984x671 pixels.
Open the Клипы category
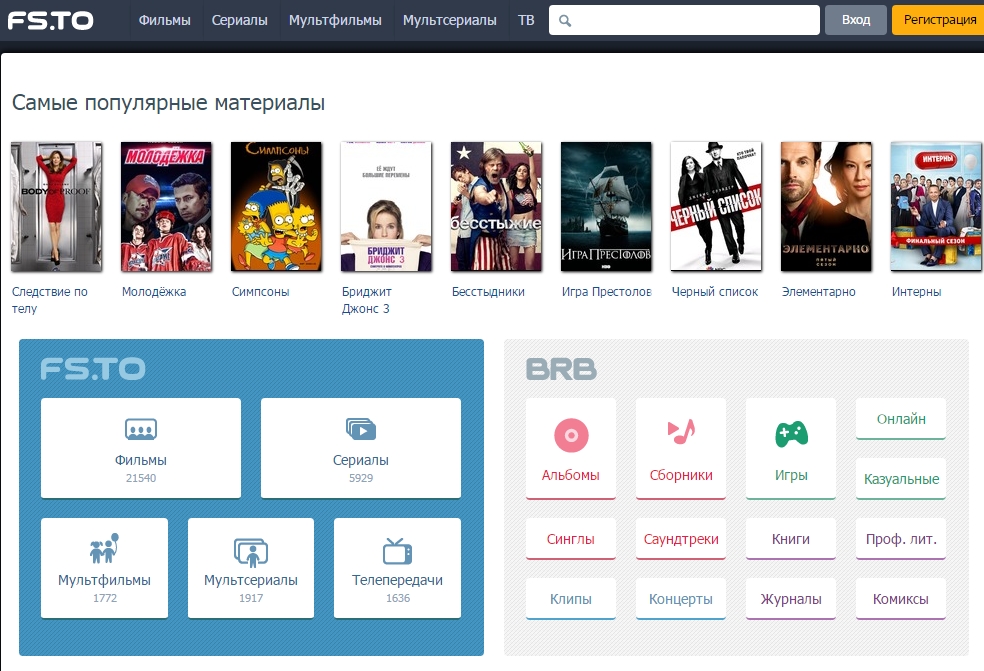pos(570,599)
